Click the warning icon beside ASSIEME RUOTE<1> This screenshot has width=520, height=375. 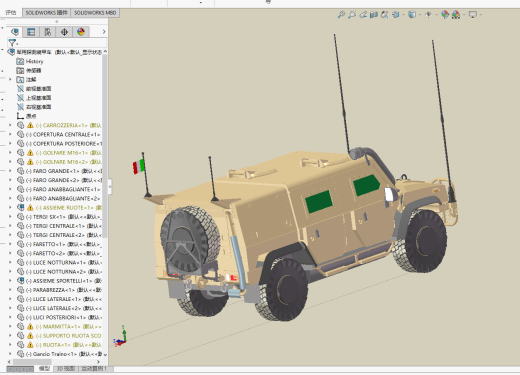click(30, 208)
